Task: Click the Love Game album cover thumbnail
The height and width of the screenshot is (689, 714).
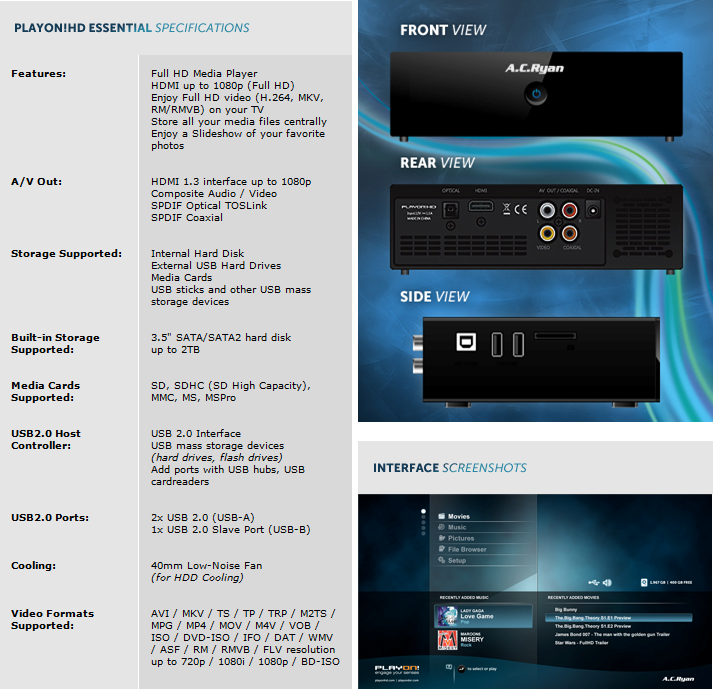Action: coord(447,616)
